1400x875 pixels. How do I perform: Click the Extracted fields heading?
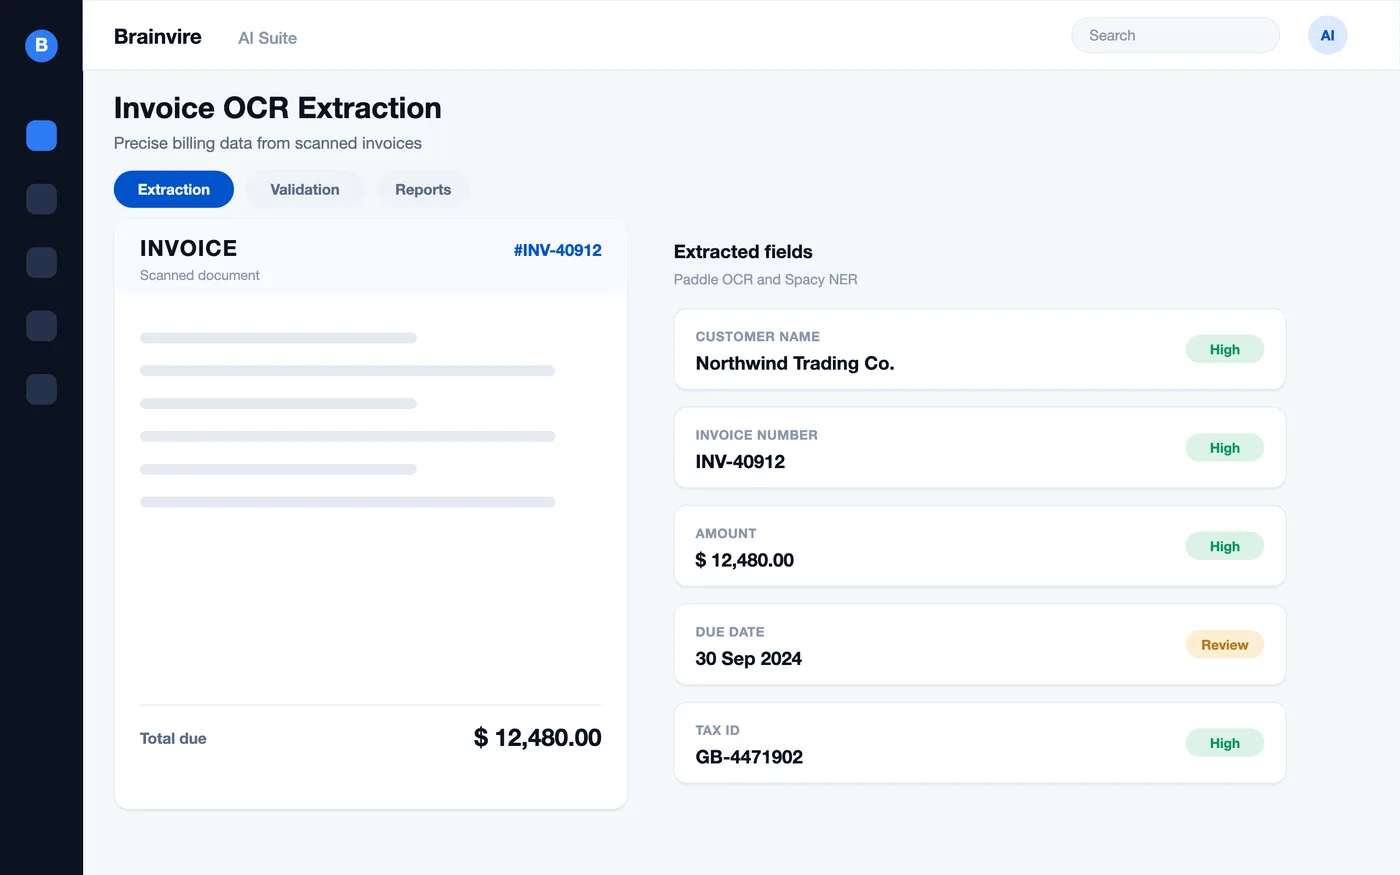[743, 252]
